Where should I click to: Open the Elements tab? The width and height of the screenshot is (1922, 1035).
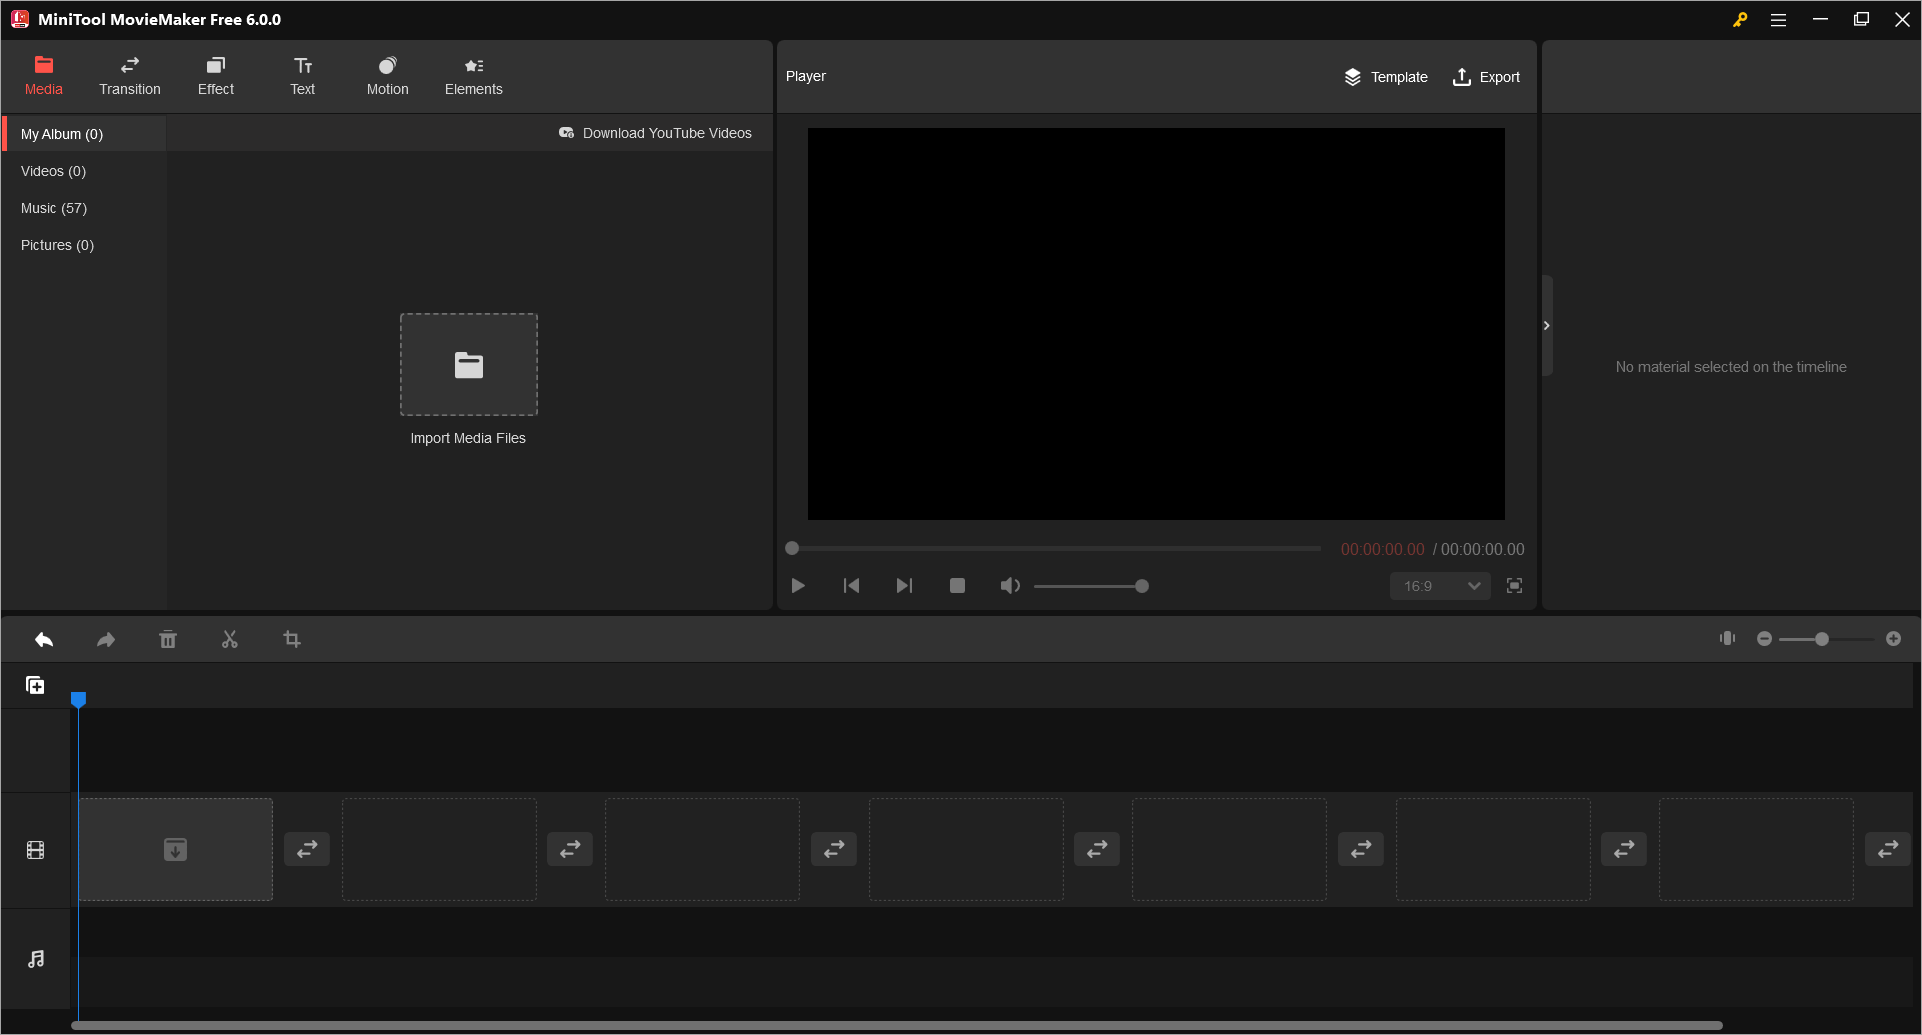(x=474, y=77)
